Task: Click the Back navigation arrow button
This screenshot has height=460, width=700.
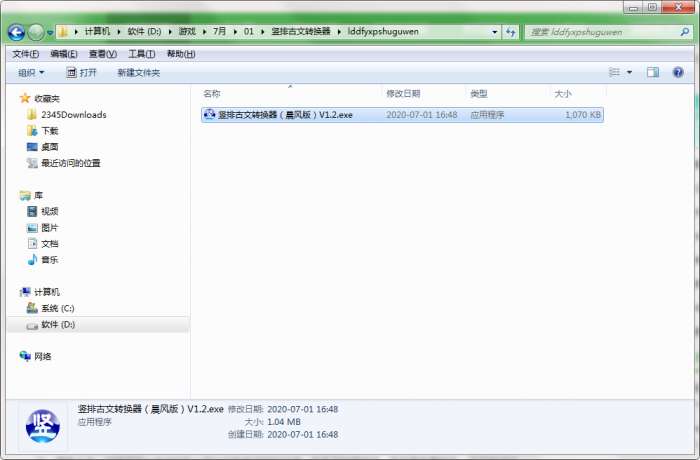Action: pyautogui.click(x=16, y=32)
